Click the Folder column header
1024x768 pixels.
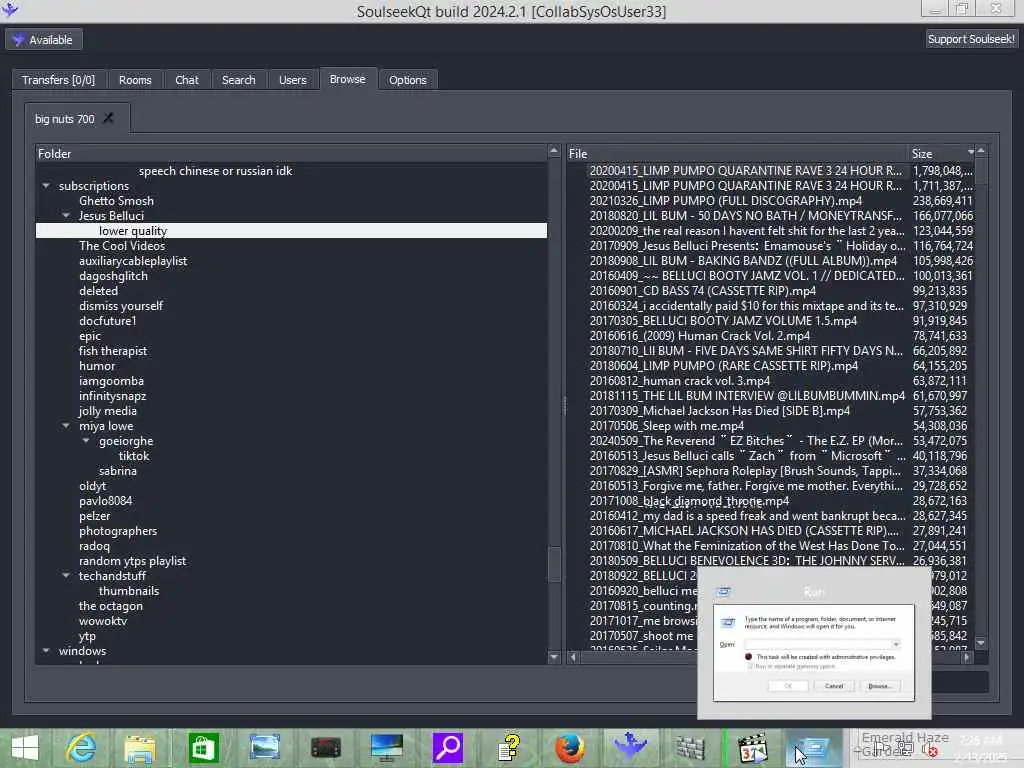pos(291,153)
